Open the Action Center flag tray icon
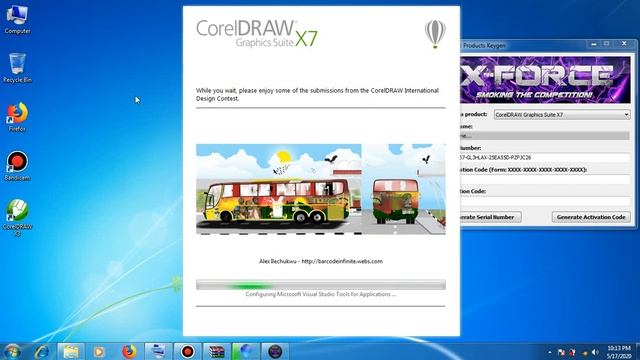The height and width of the screenshot is (360, 640). 562,352
